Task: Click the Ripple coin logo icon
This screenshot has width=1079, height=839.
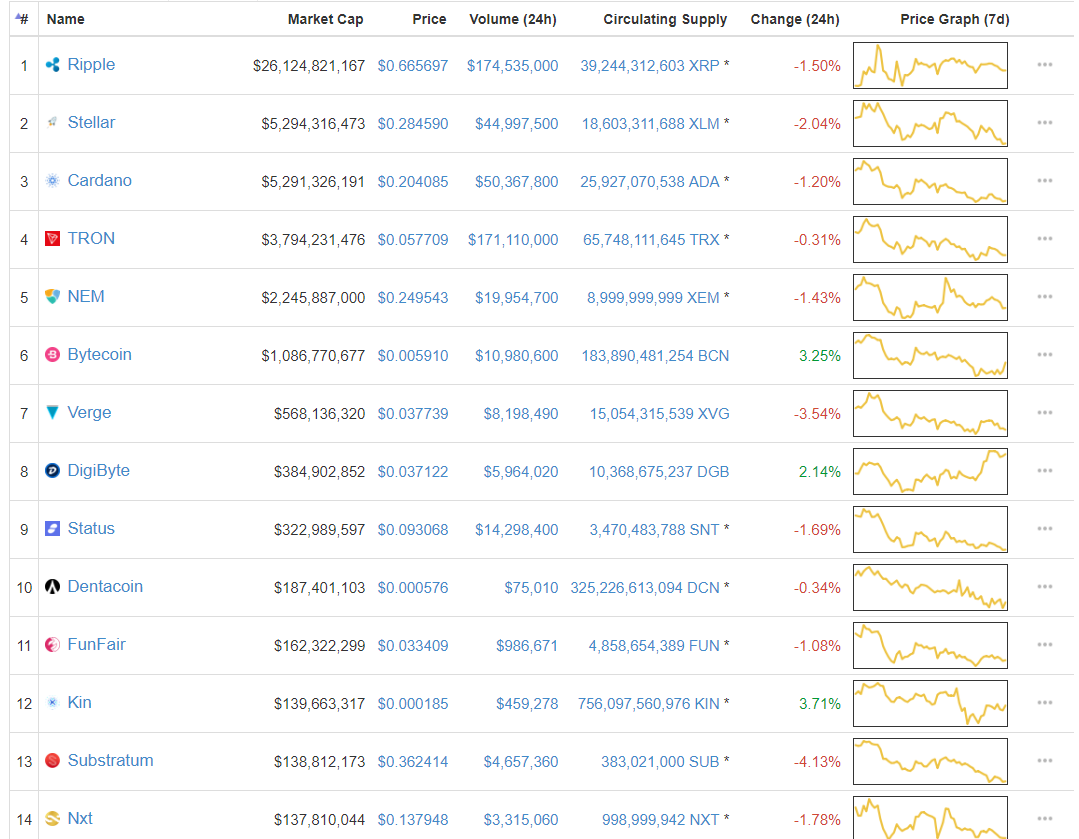Action: (x=52, y=65)
